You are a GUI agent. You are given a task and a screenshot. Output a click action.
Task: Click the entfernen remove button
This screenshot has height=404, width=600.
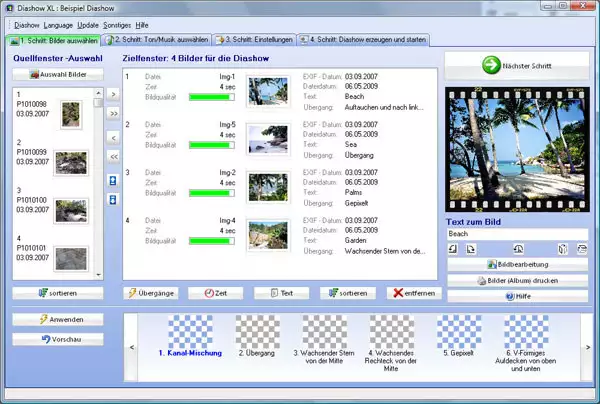414,293
